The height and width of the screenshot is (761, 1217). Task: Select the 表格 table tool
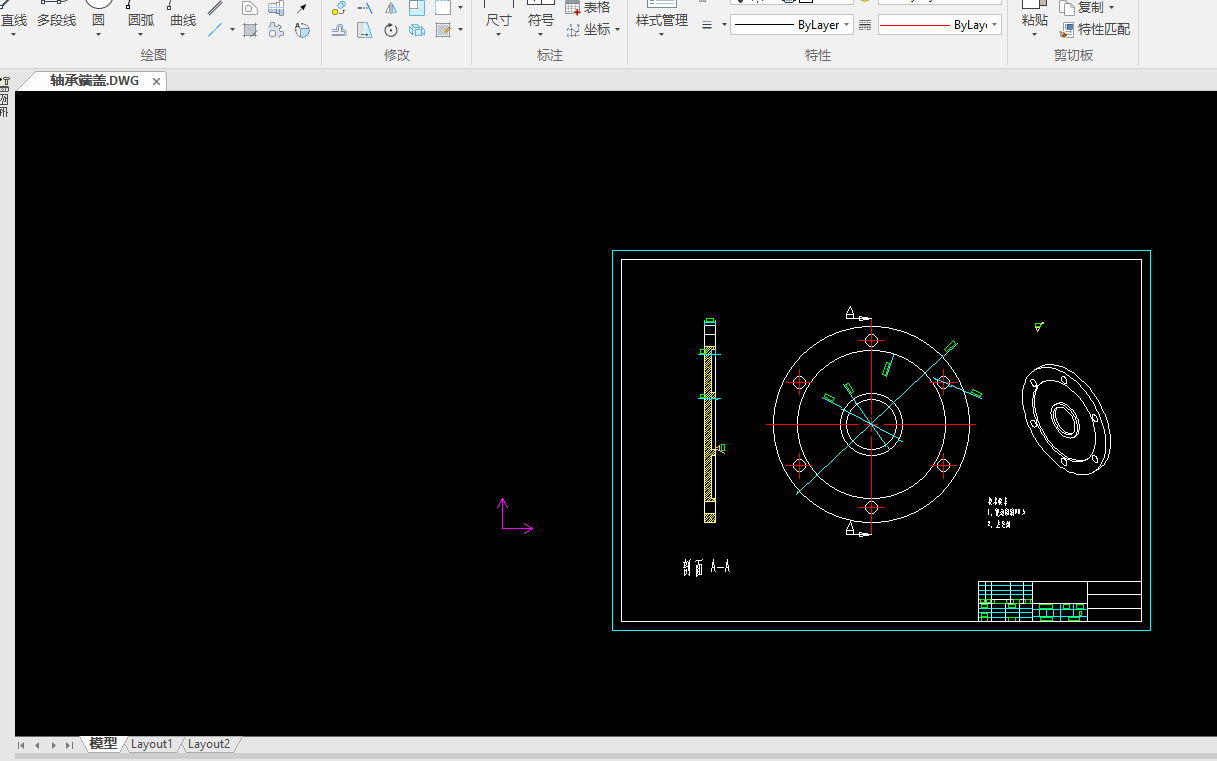[x=574, y=8]
